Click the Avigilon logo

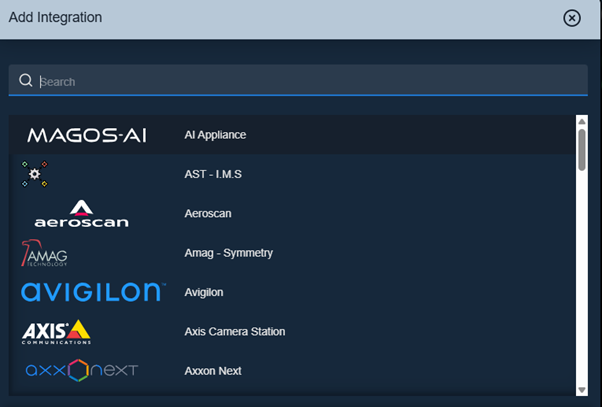click(x=93, y=292)
